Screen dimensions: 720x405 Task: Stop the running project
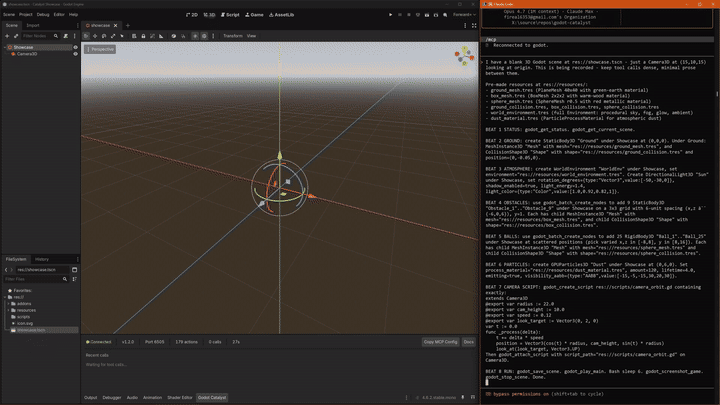coord(409,15)
